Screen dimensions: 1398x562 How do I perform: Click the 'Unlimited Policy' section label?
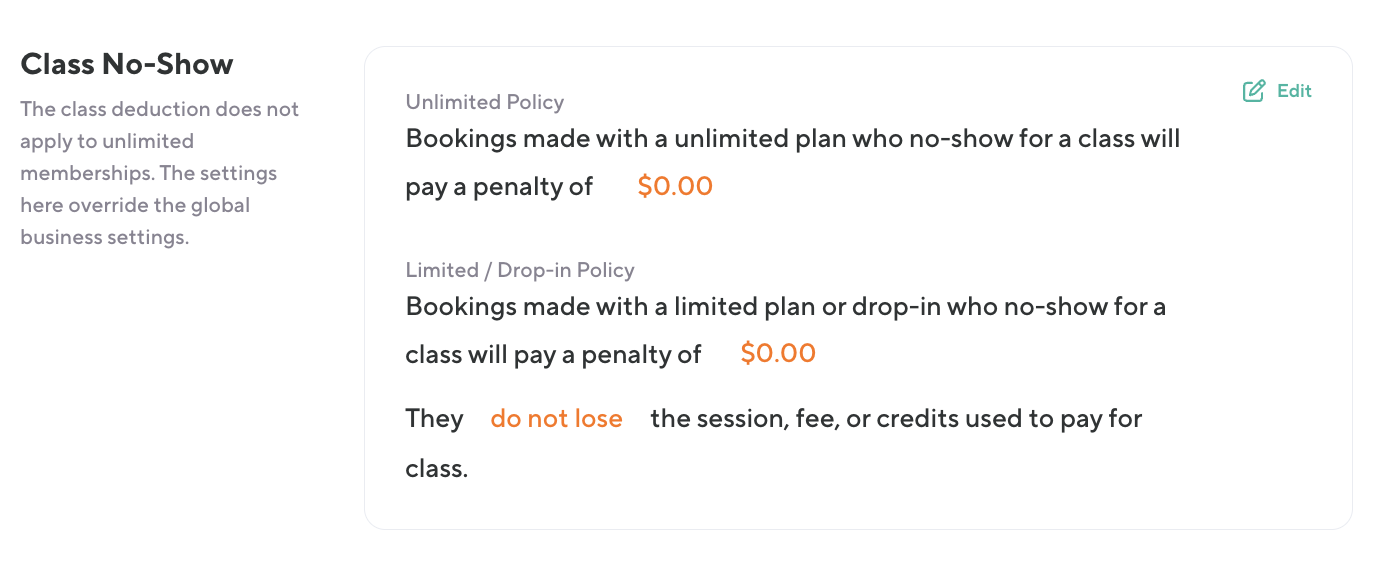484,102
